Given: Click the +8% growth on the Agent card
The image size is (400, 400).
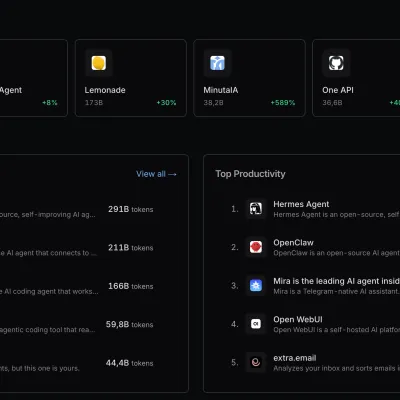Looking at the screenshot, I should point(50,103).
